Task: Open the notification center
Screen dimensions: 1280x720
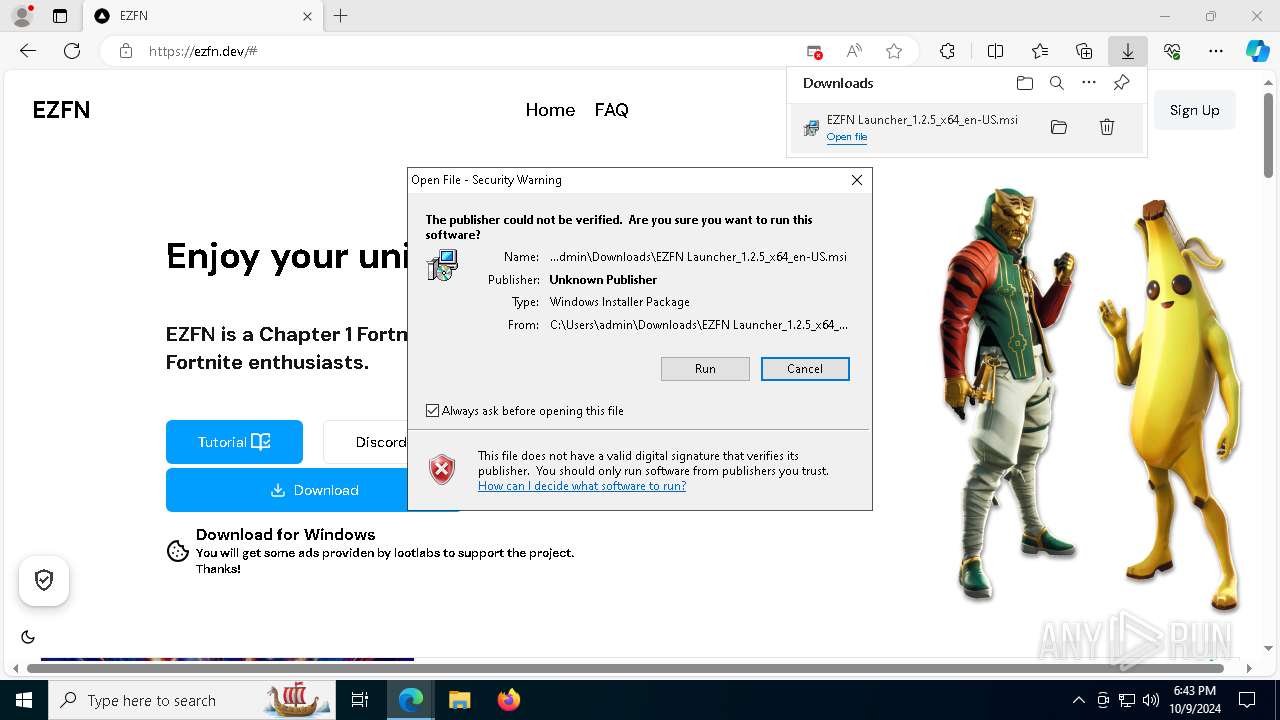Action: 1247,700
